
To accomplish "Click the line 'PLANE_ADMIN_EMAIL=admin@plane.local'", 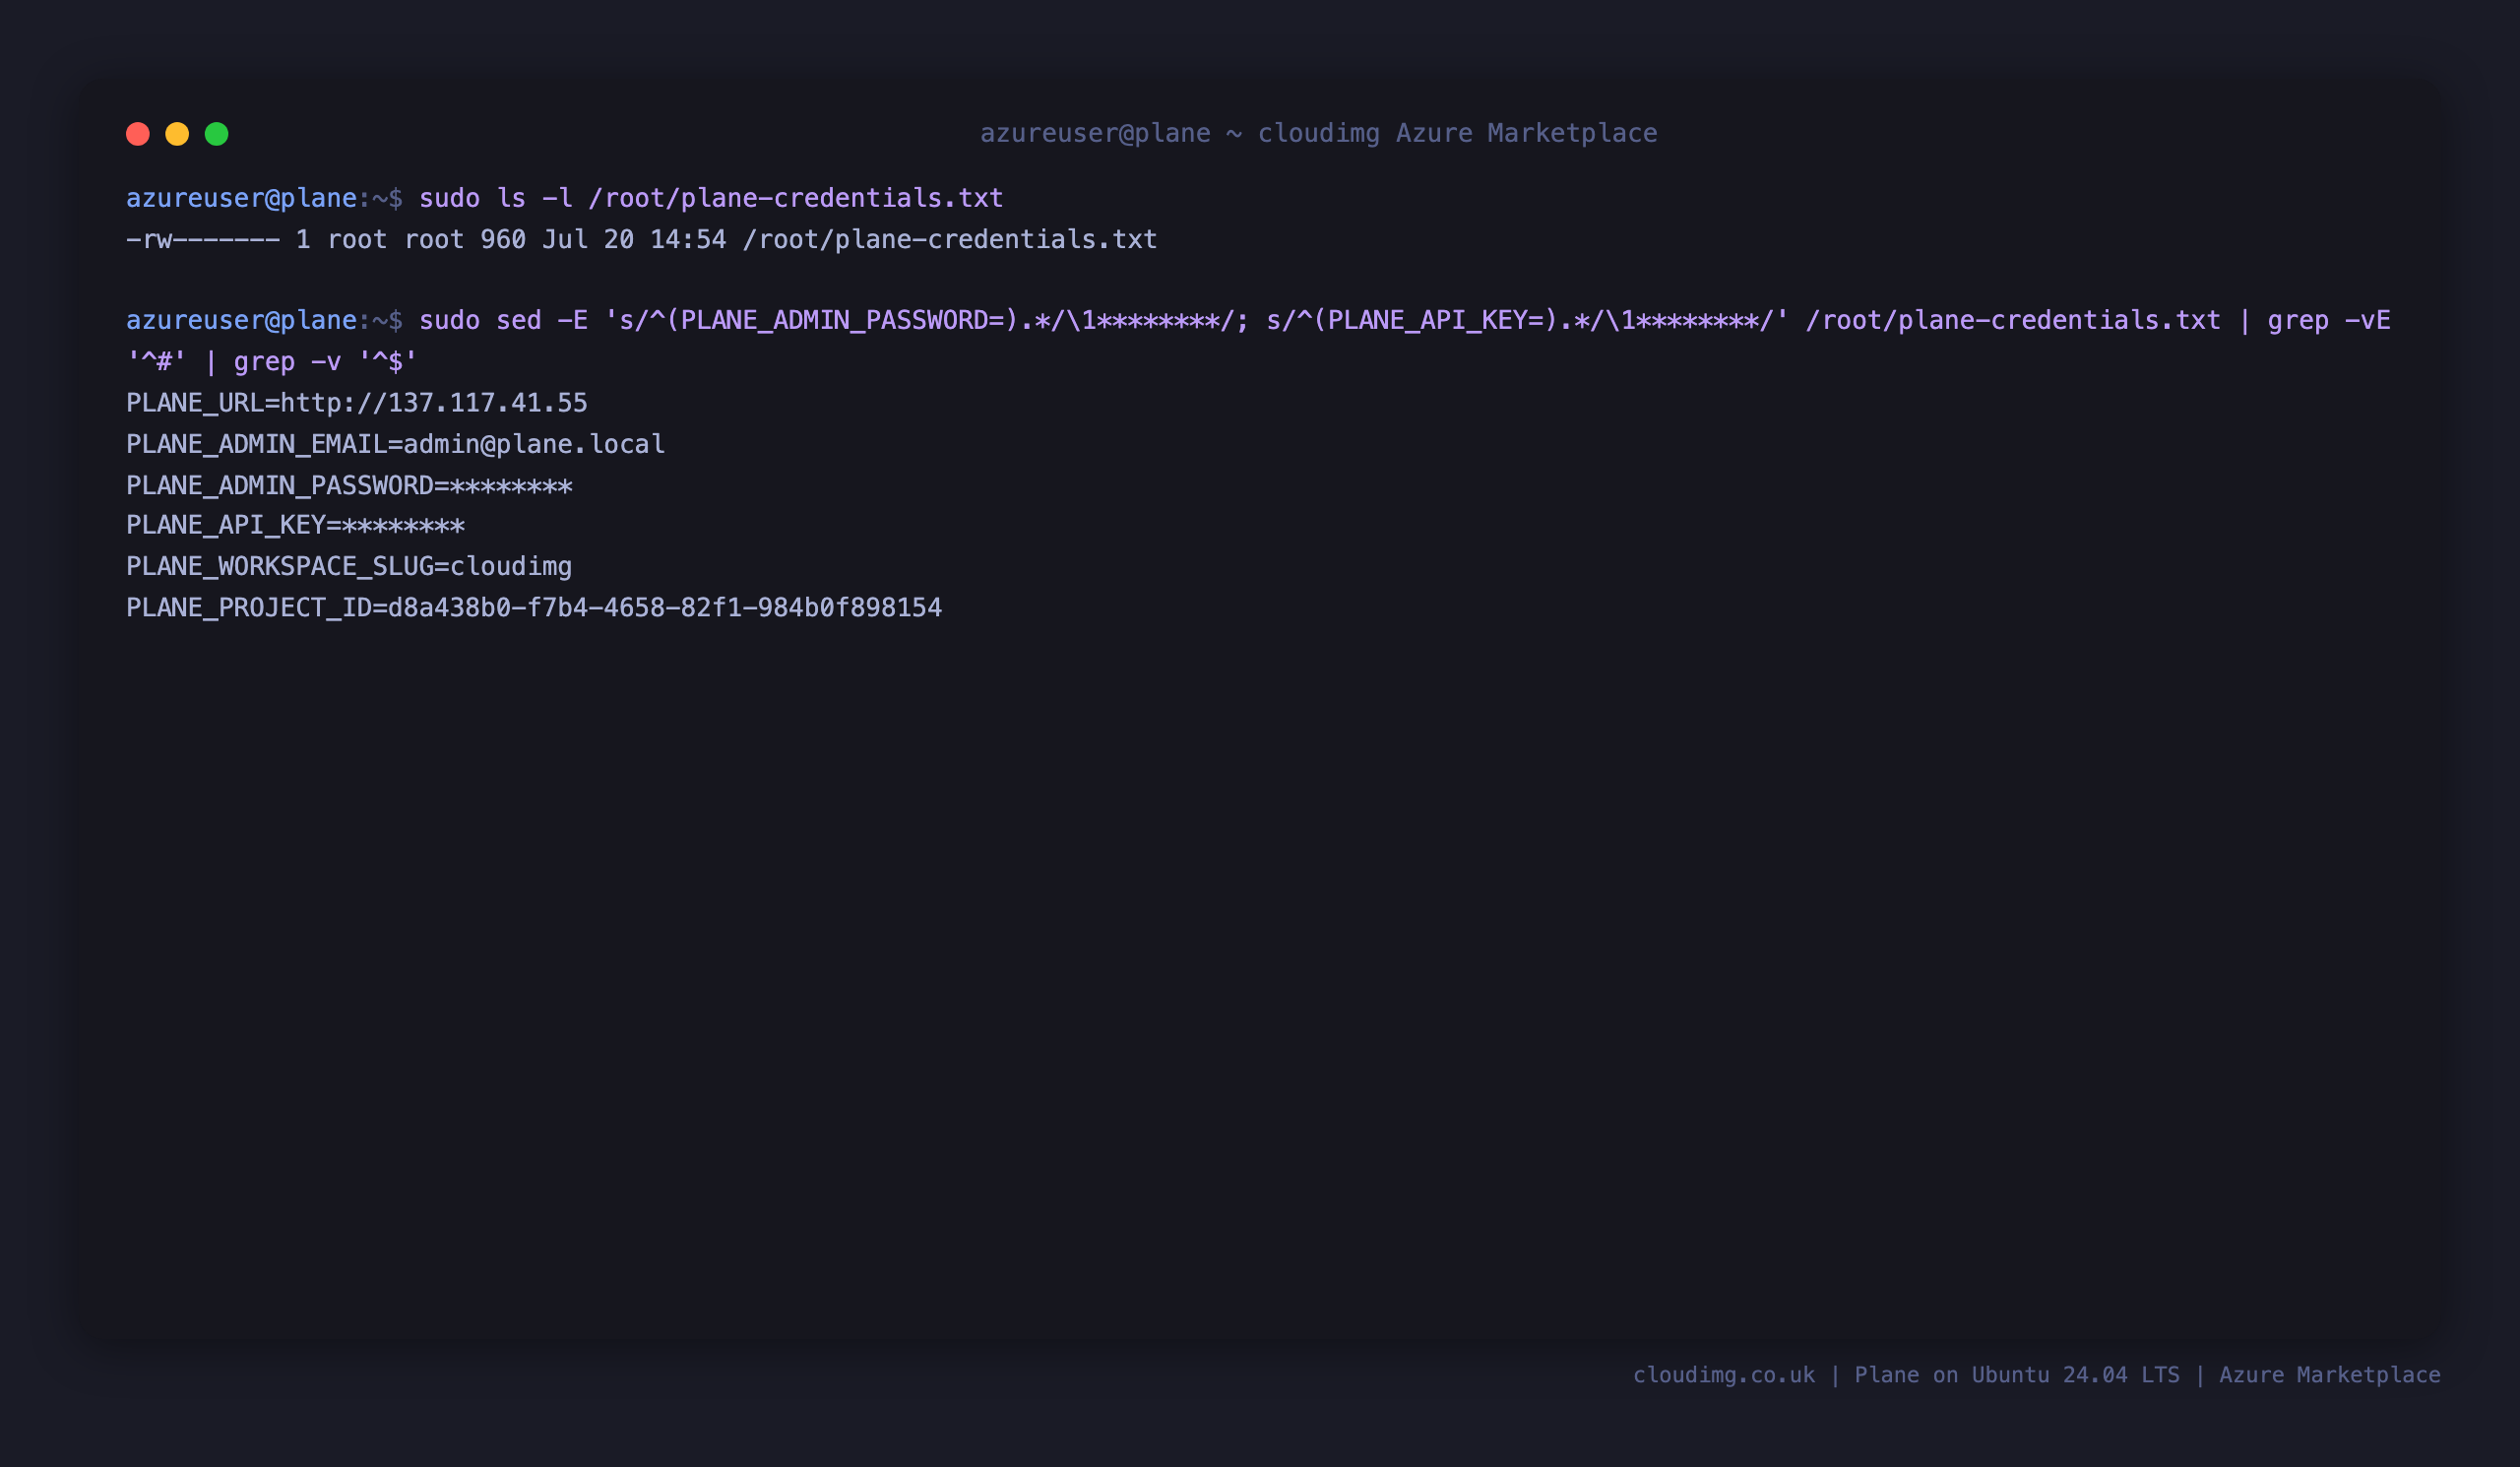I will tap(395, 444).
